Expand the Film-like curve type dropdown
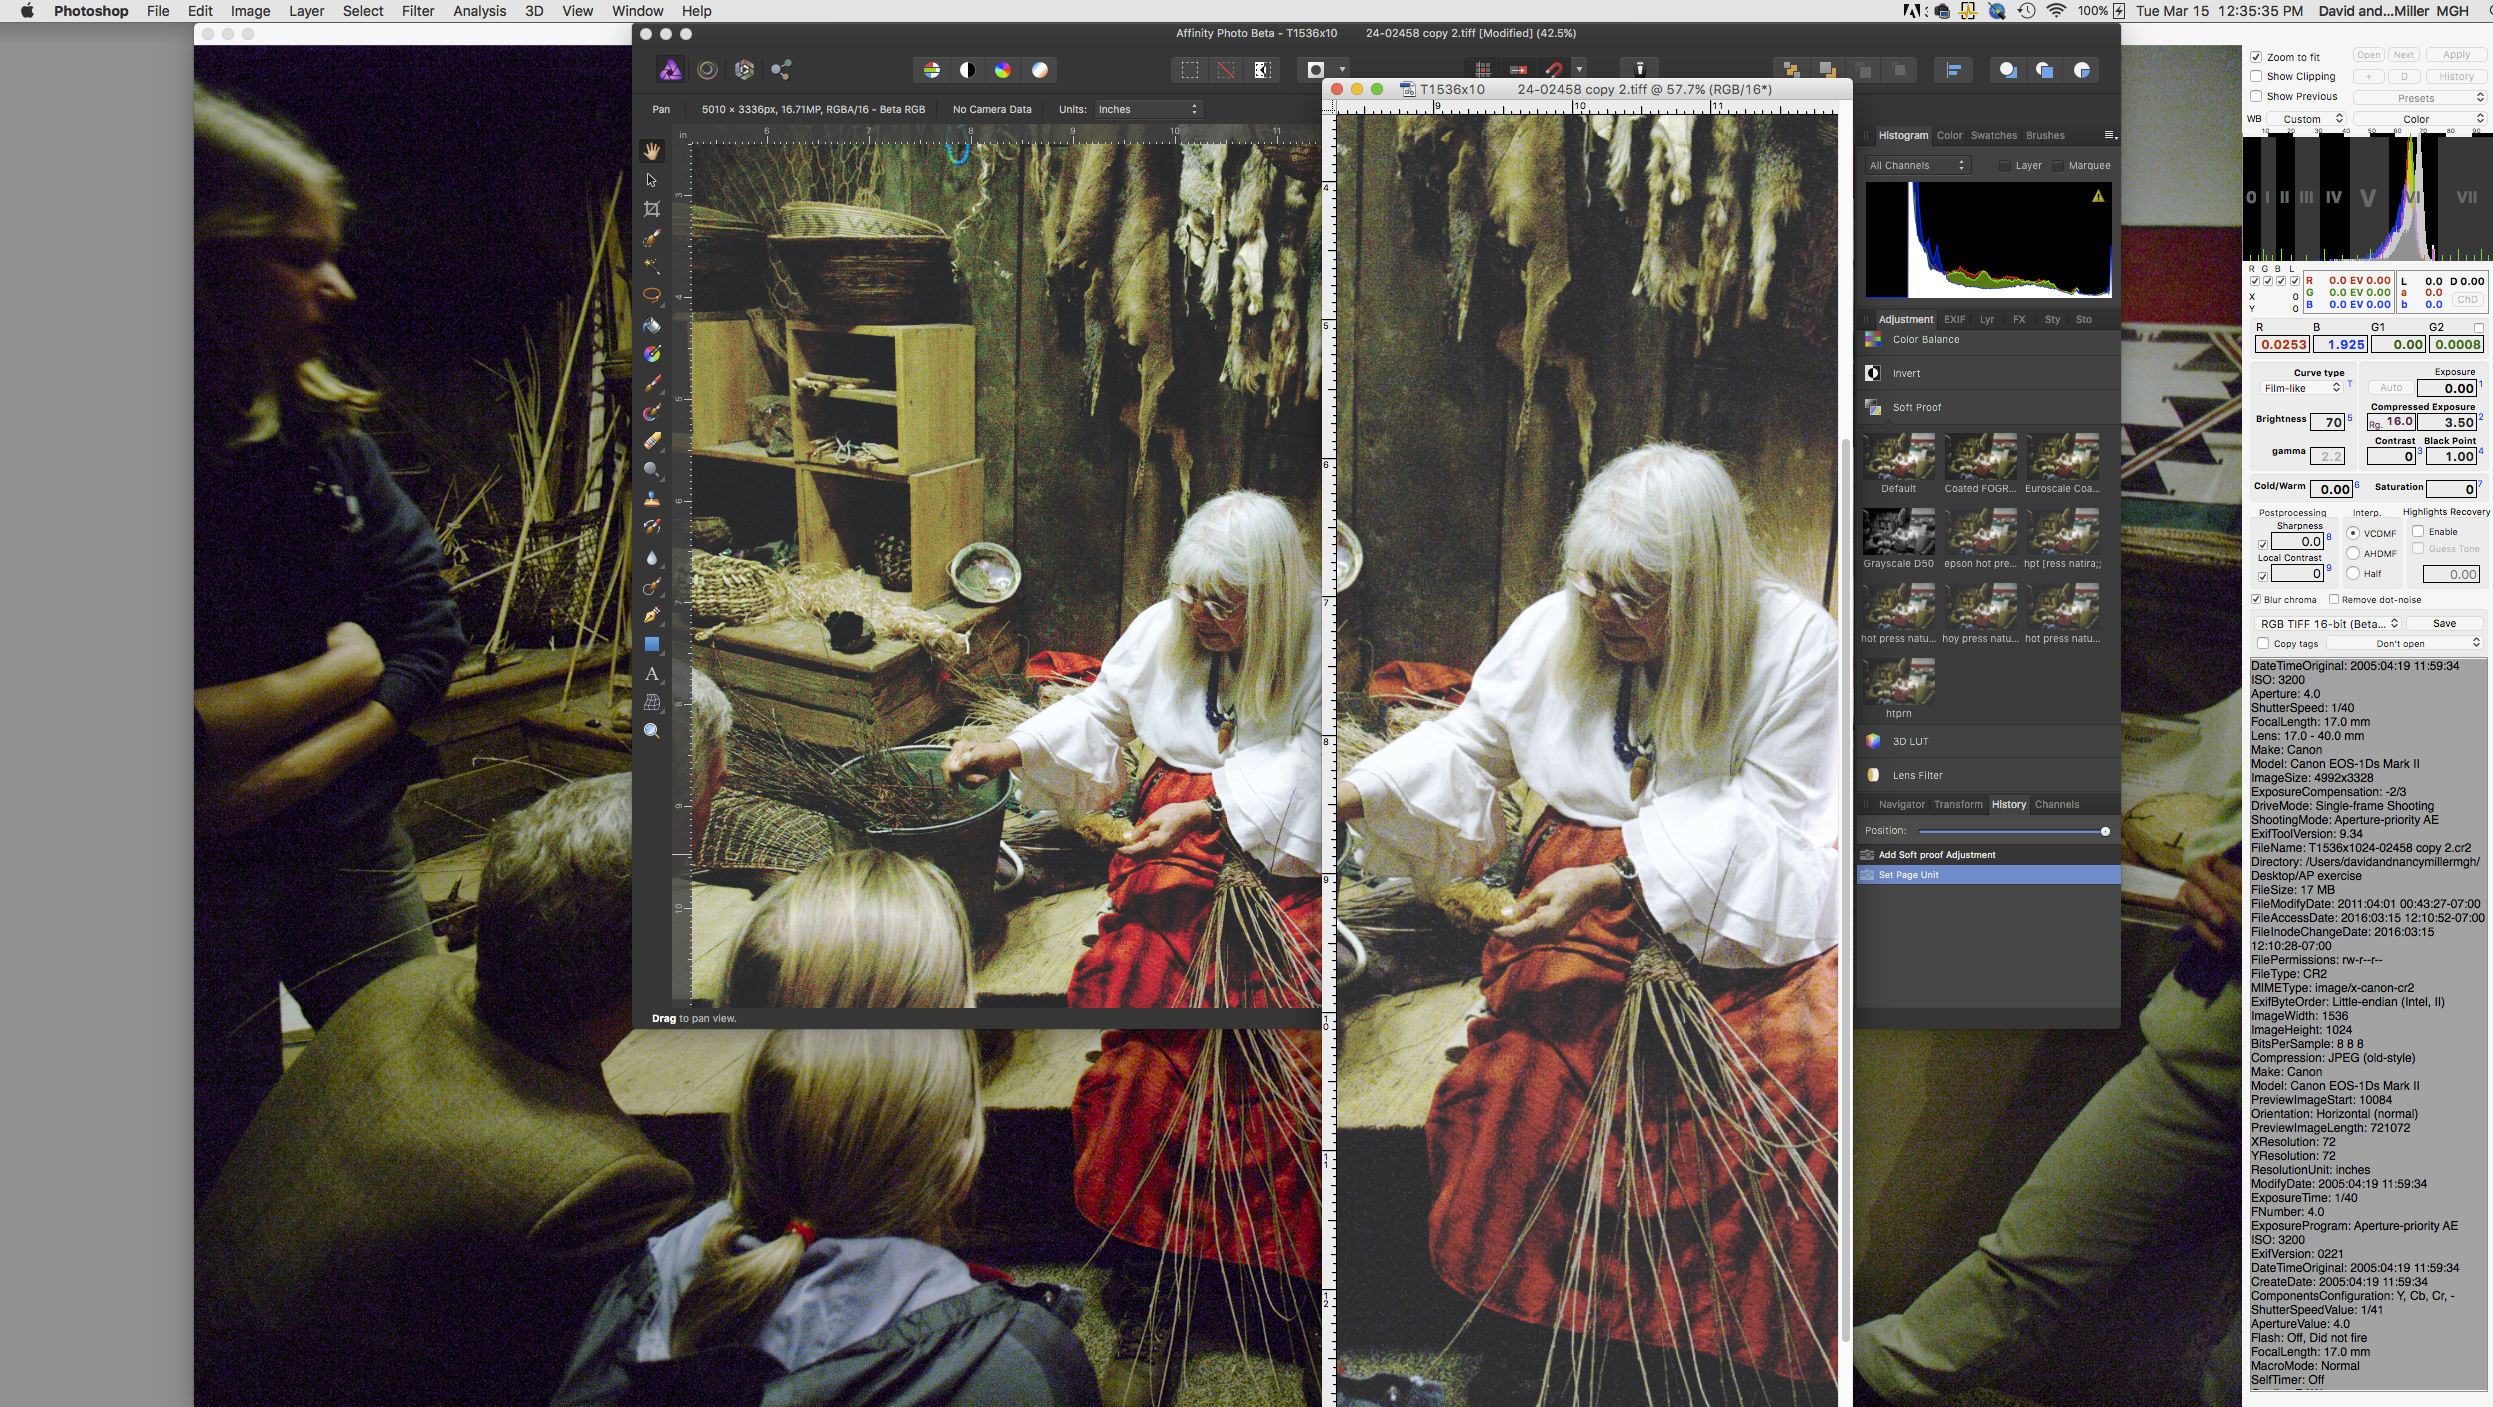This screenshot has width=2493, height=1407. click(2301, 388)
